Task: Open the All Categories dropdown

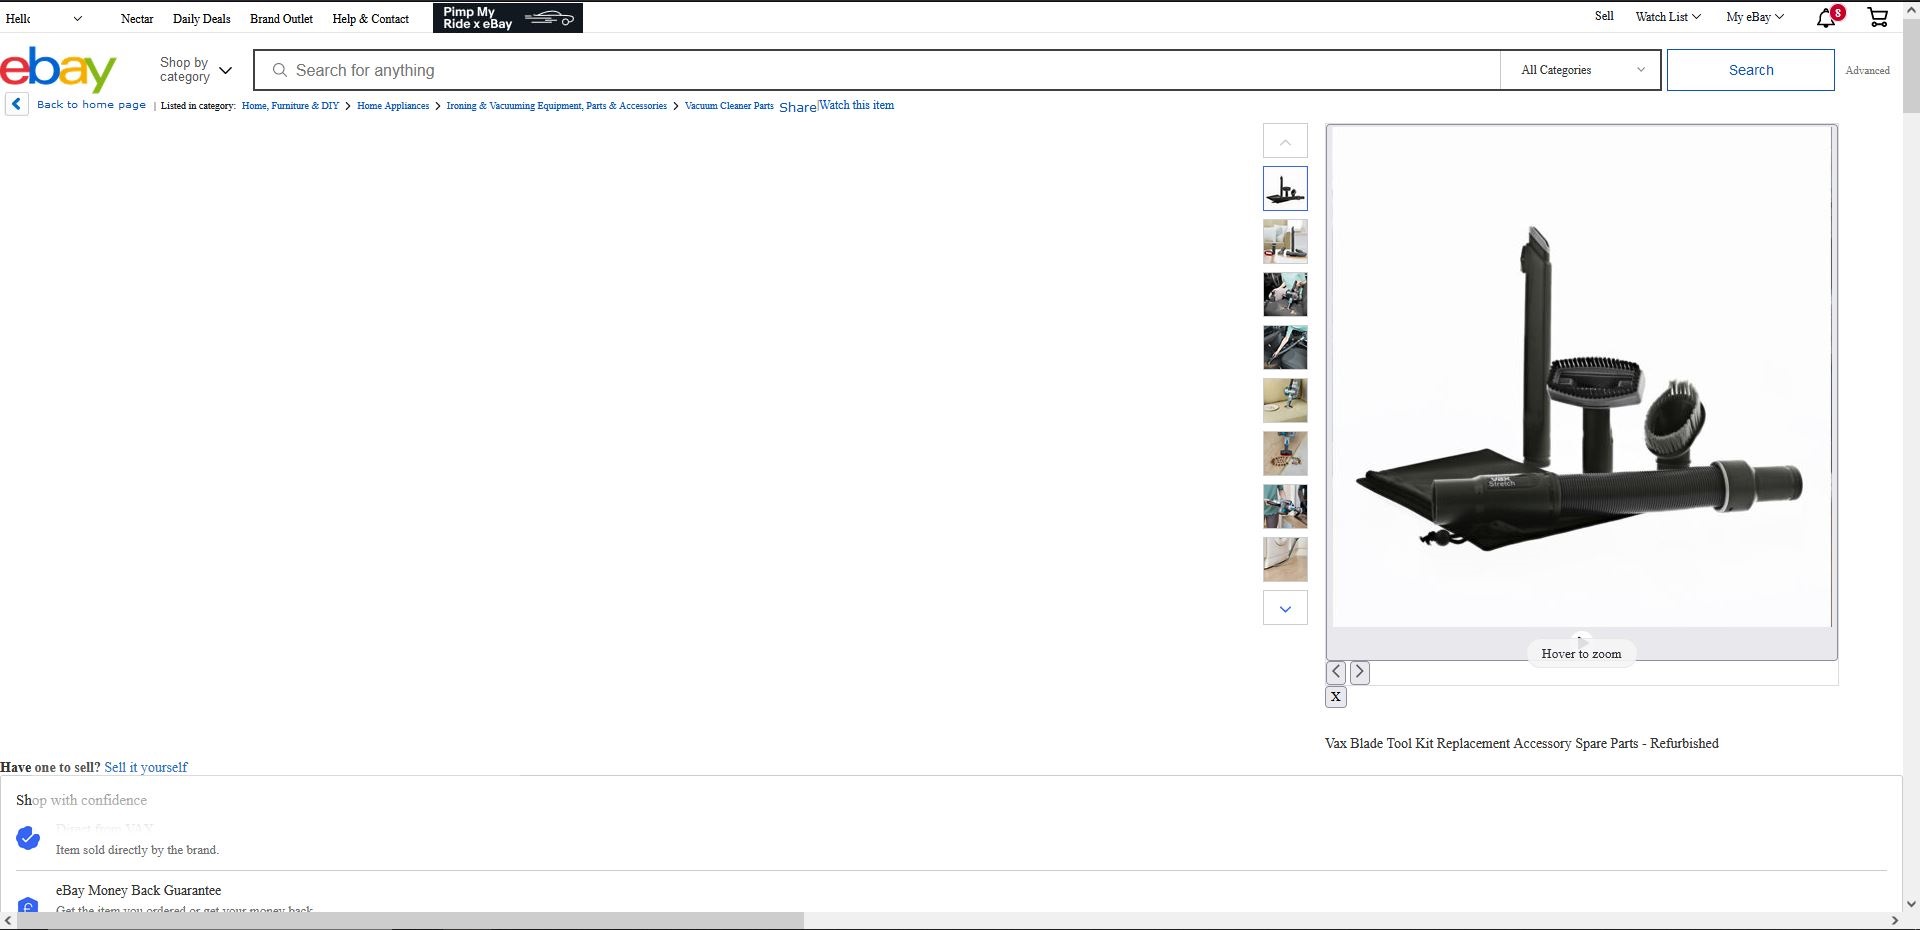Action: 1578,70
